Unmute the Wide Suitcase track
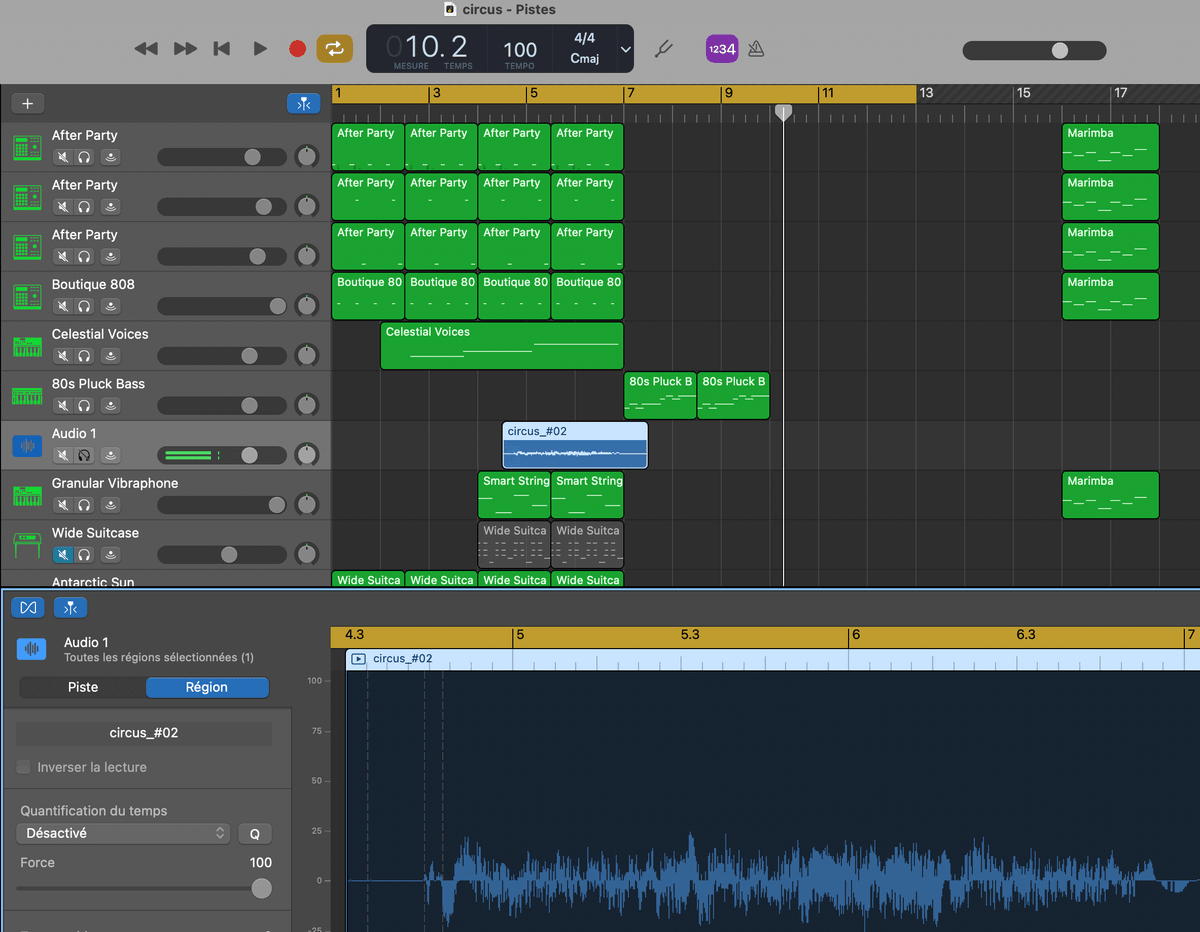 pyautogui.click(x=63, y=554)
